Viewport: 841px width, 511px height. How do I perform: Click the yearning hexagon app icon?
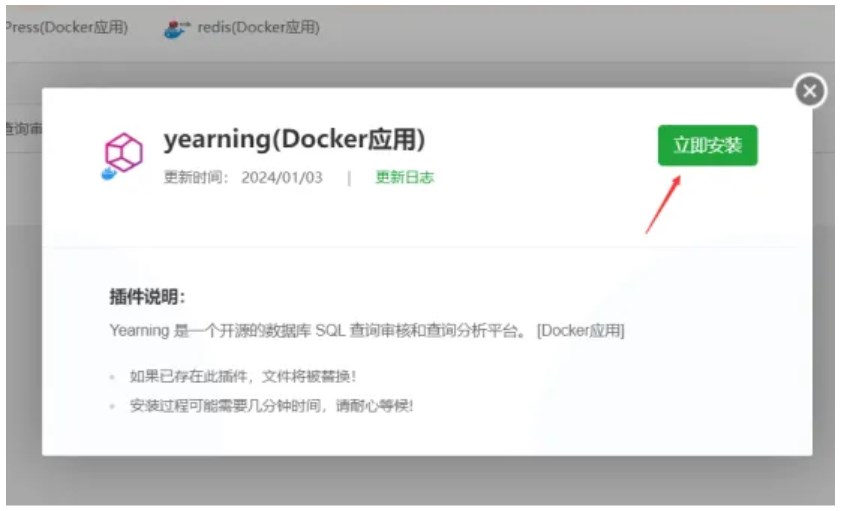[123, 155]
